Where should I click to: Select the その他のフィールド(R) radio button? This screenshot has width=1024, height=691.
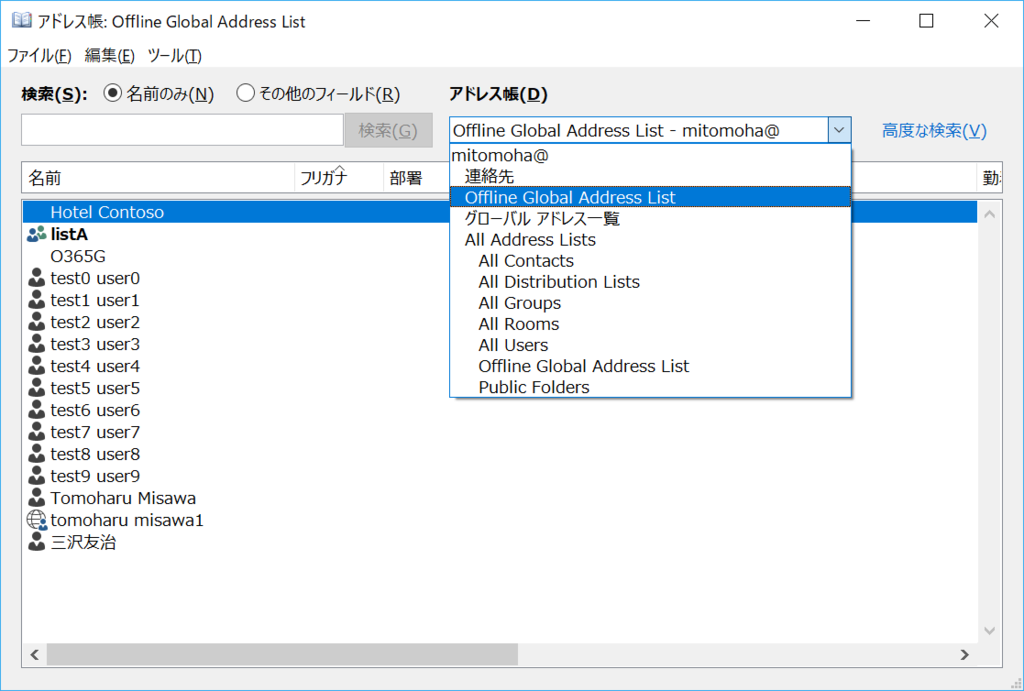(x=245, y=94)
